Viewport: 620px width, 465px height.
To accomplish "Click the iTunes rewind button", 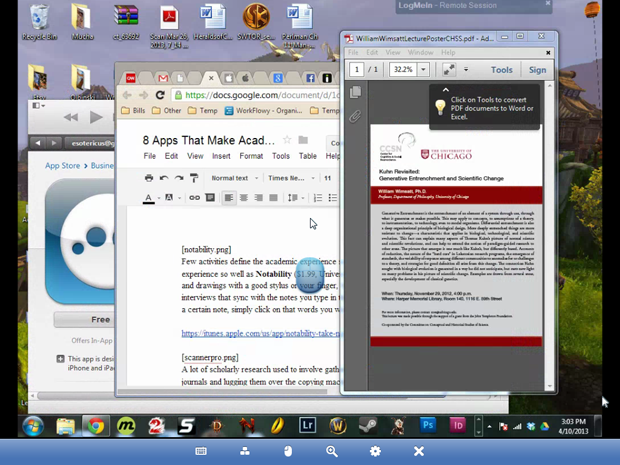I will tap(71, 117).
